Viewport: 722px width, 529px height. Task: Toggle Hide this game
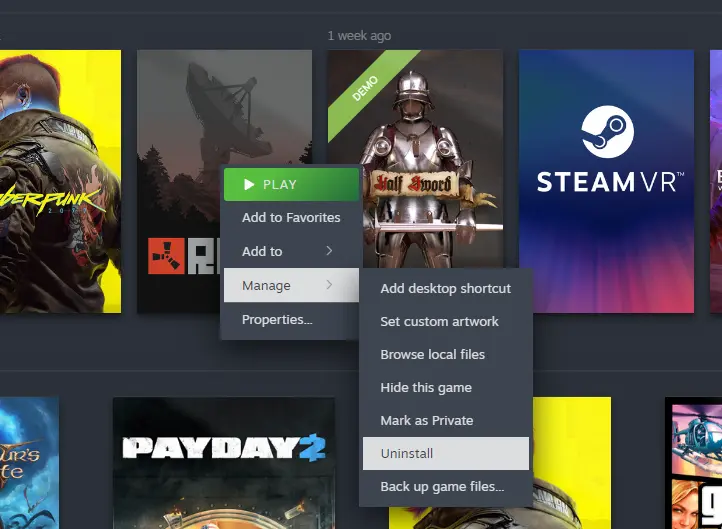click(426, 387)
